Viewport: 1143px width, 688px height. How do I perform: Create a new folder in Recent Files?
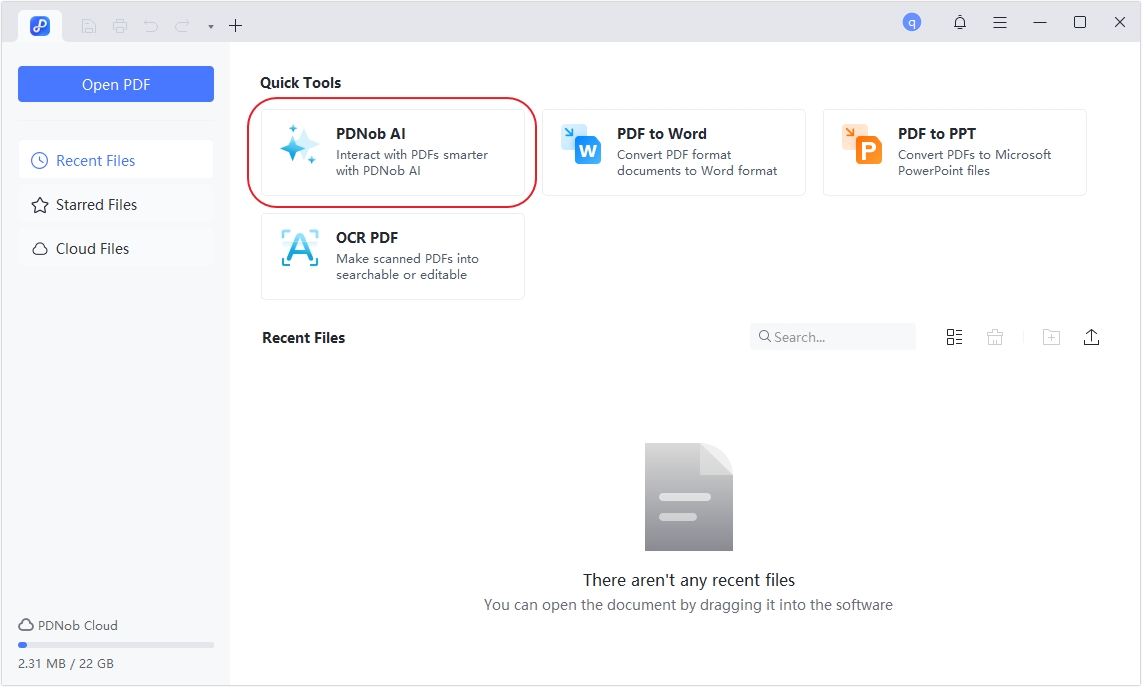(1051, 337)
